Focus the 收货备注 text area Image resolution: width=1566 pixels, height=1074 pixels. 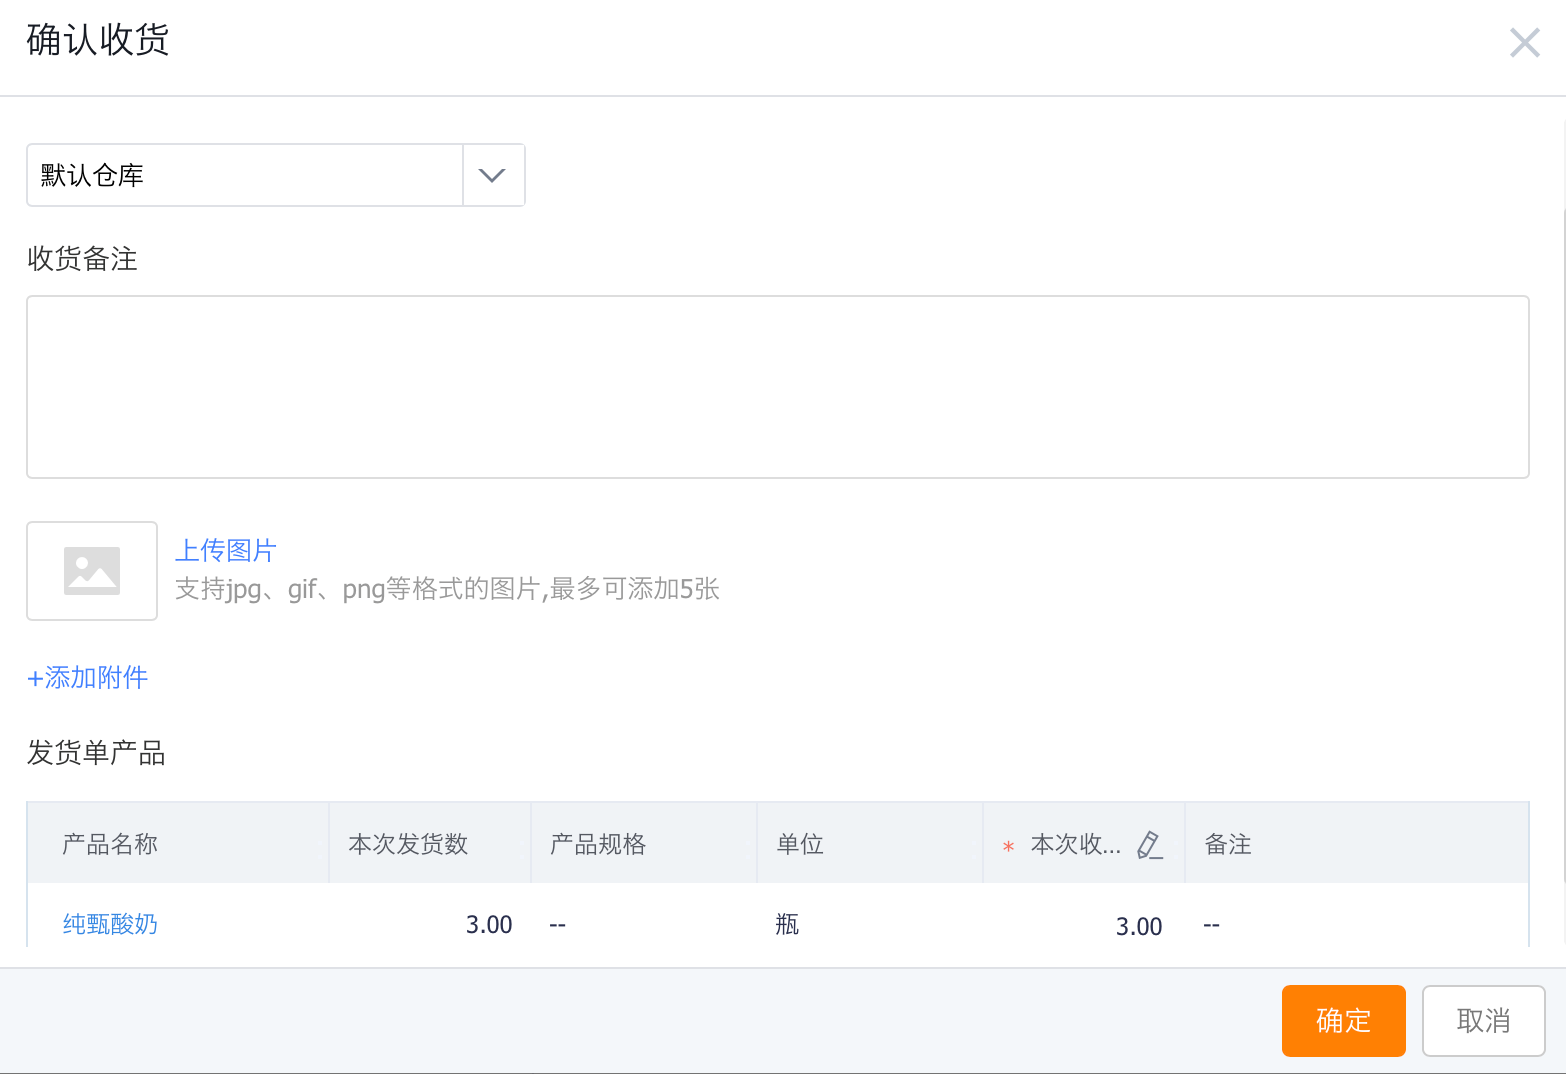click(x=777, y=386)
